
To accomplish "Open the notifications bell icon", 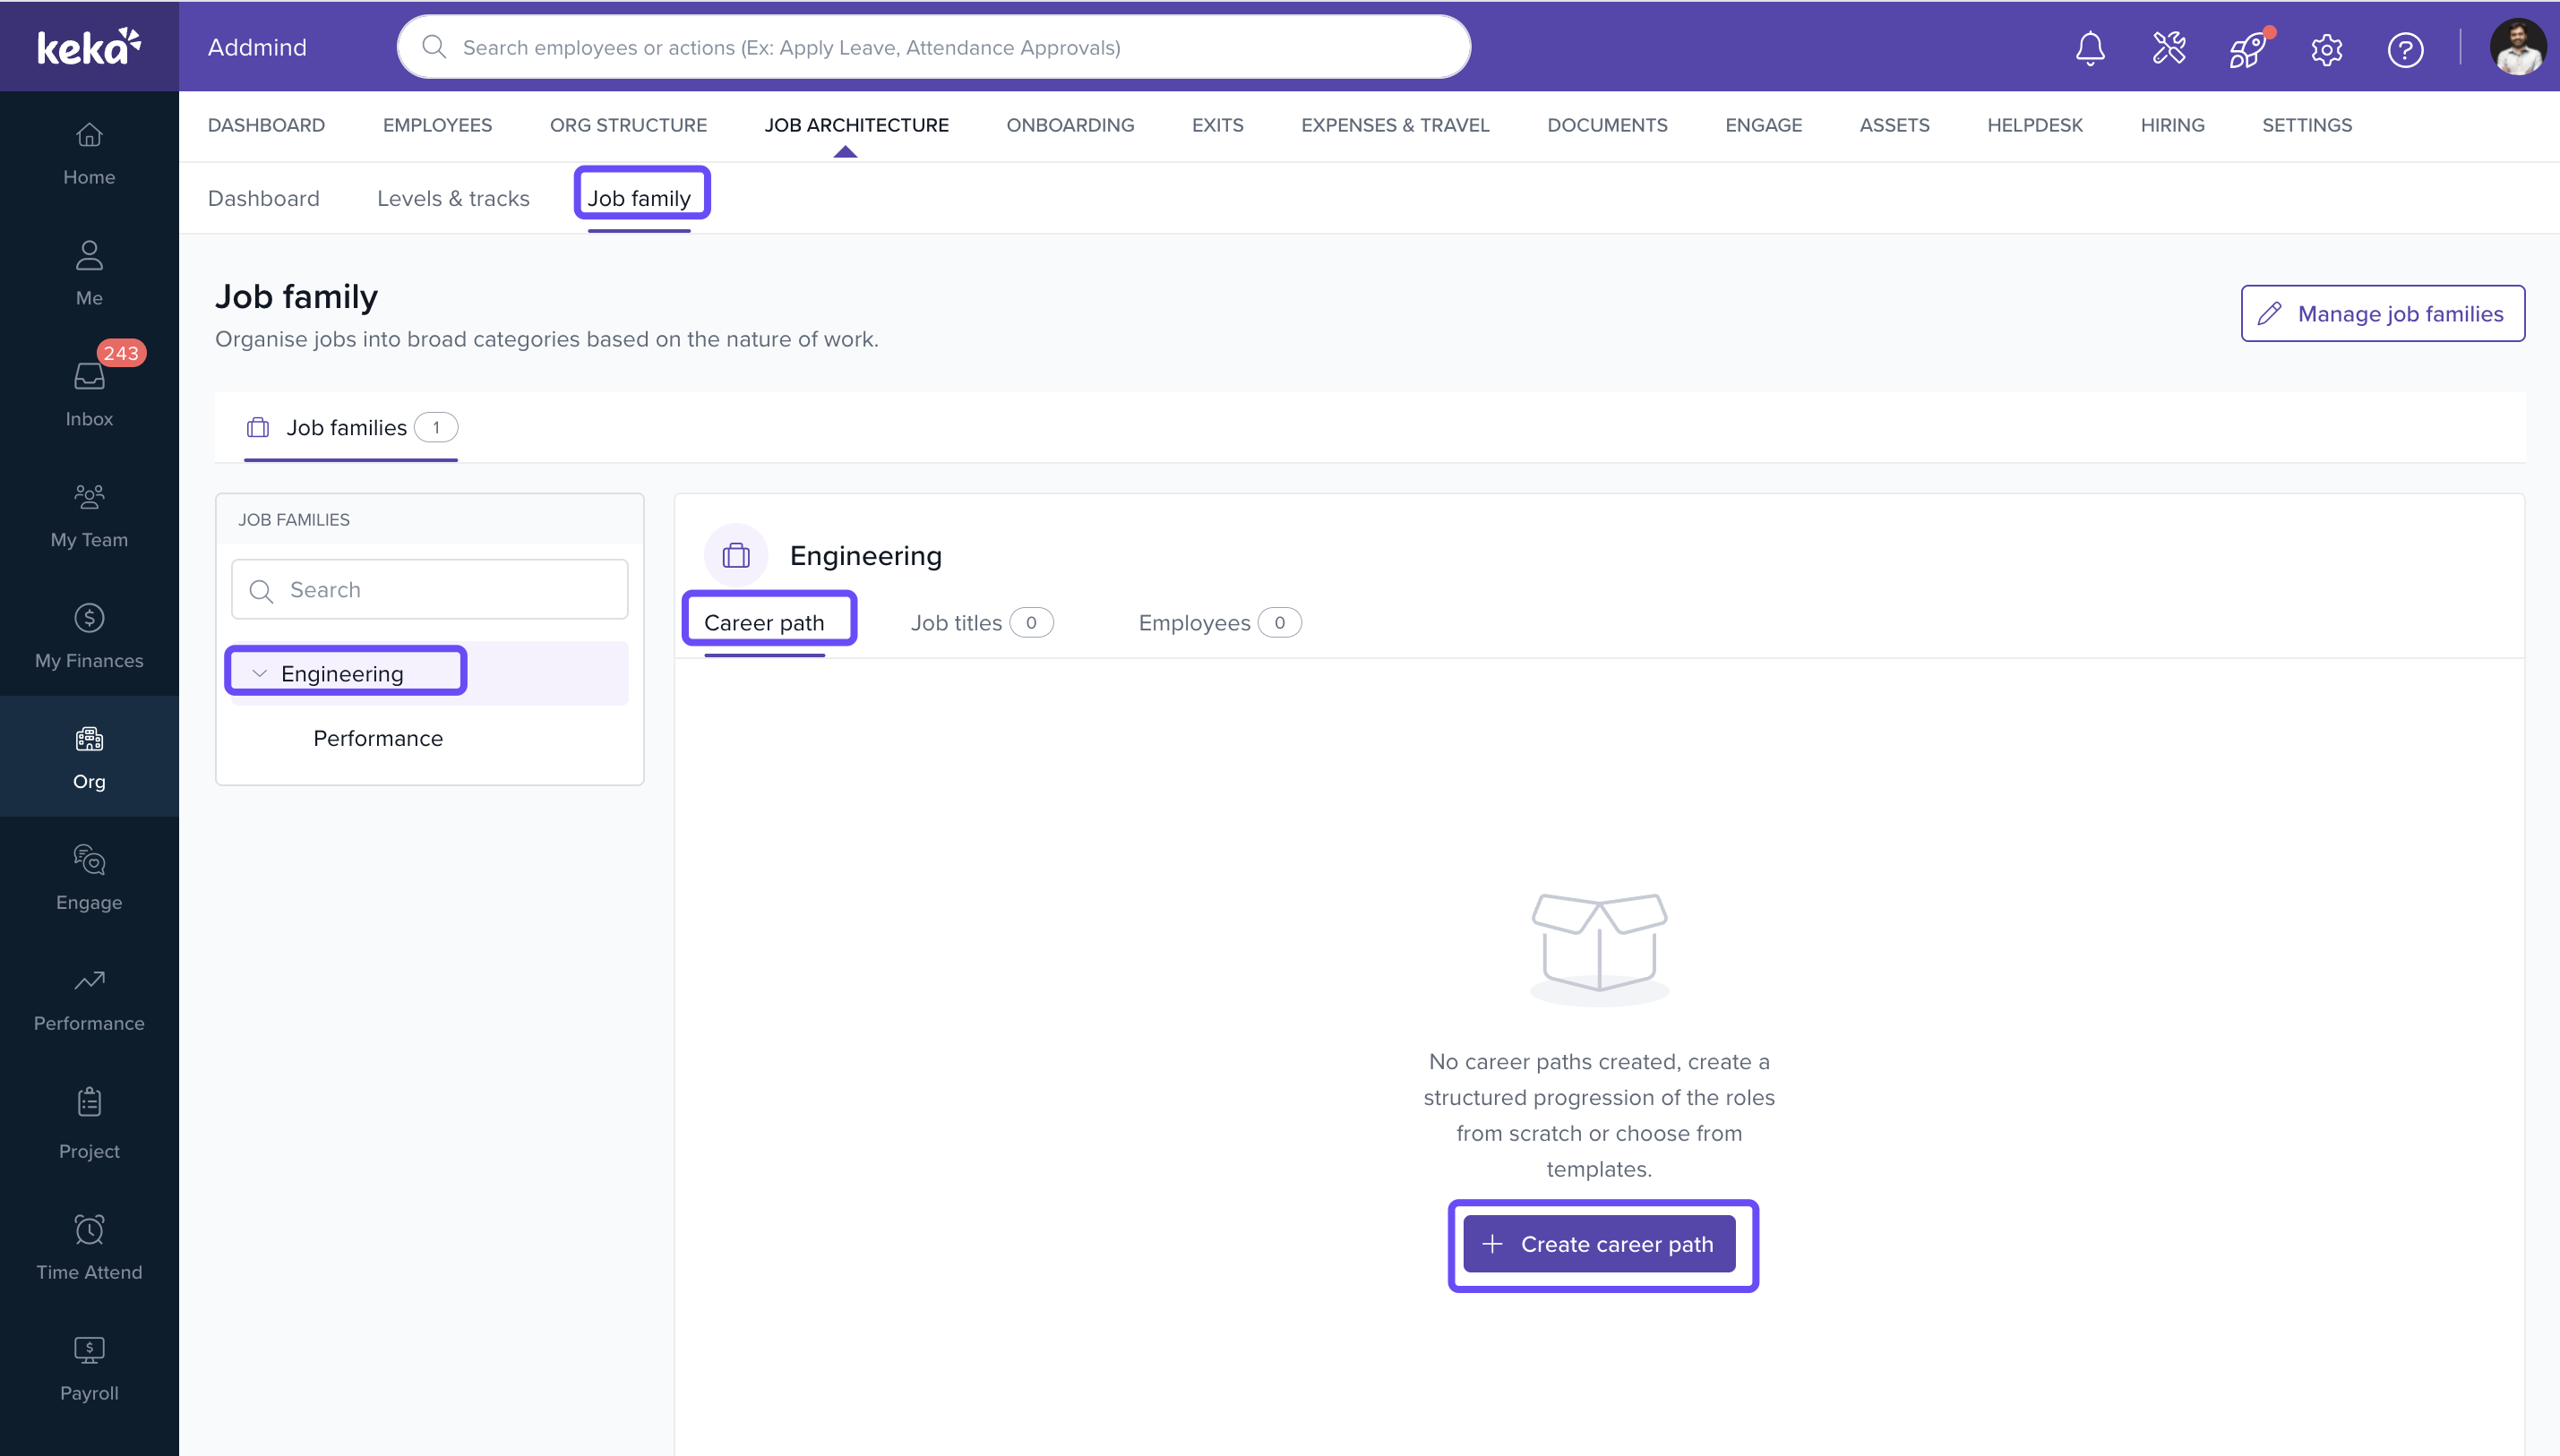I will click(2089, 48).
